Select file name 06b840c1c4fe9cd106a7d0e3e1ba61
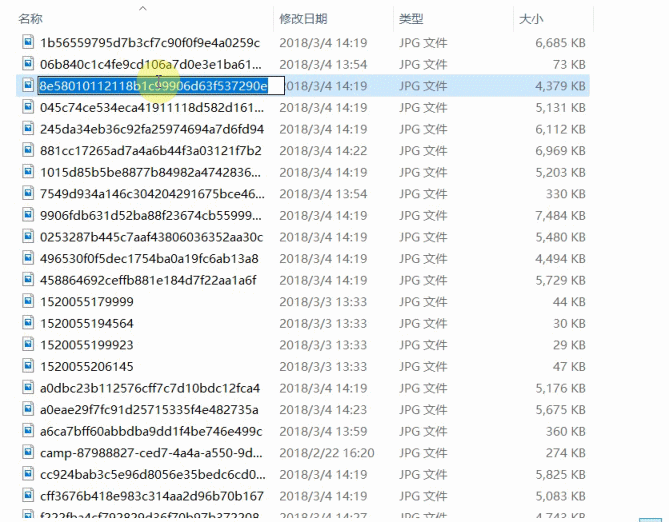 point(151,64)
